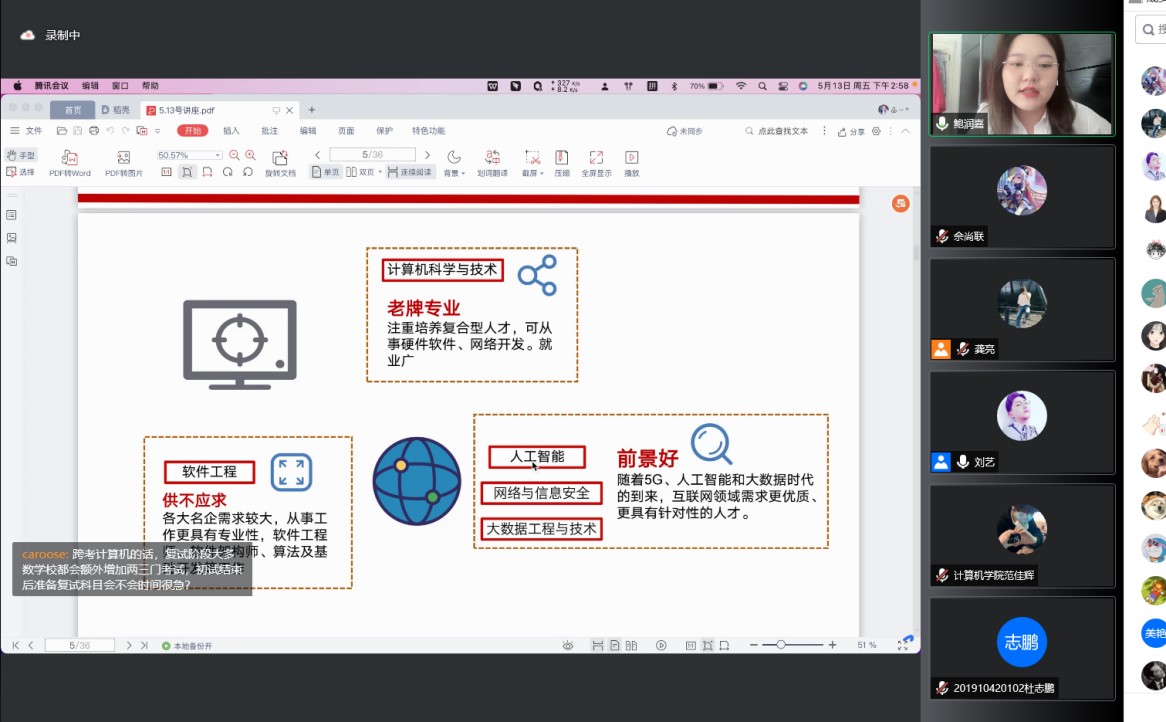Toggle 手型 hand tool mode
The width and height of the screenshot is (1166, 722).
pyautogui.click(x=20, y=156)
